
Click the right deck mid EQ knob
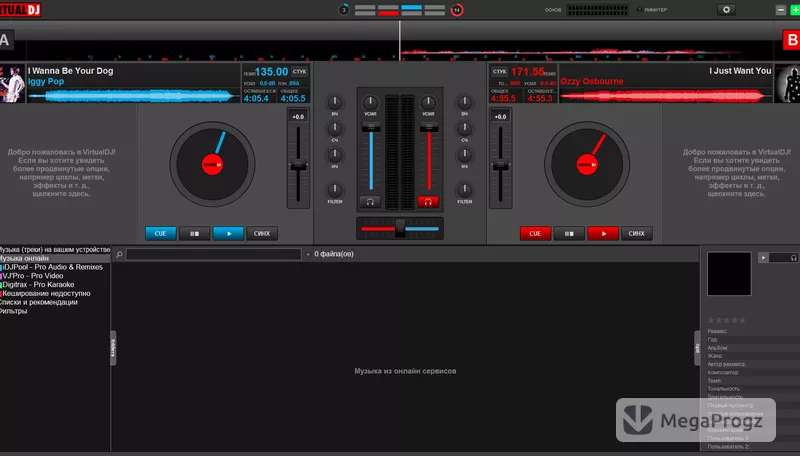[x=464, y=129]
